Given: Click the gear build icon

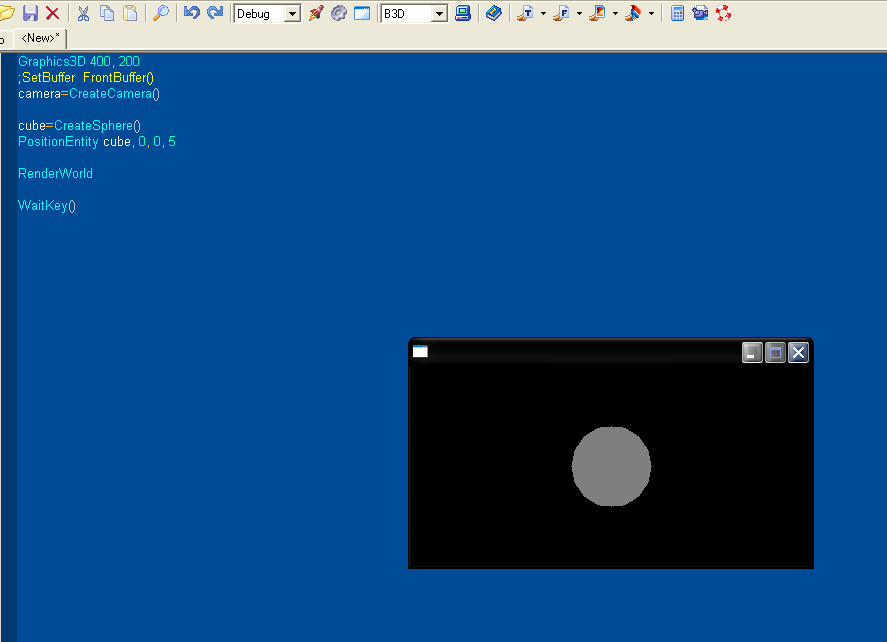Looking at the screenshot, I should [339, 13].
